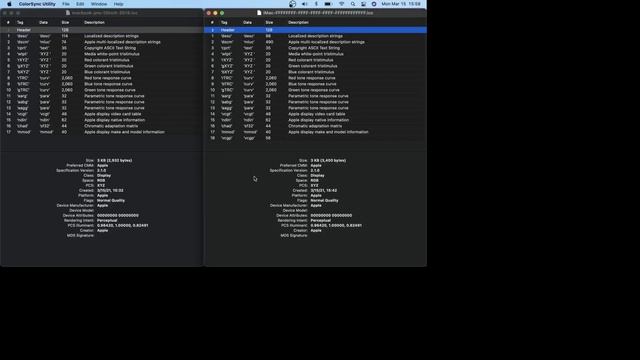The image size is (640, 360).
Task: Open the ColorSync Utility application menu
Action: coord(37,4)
